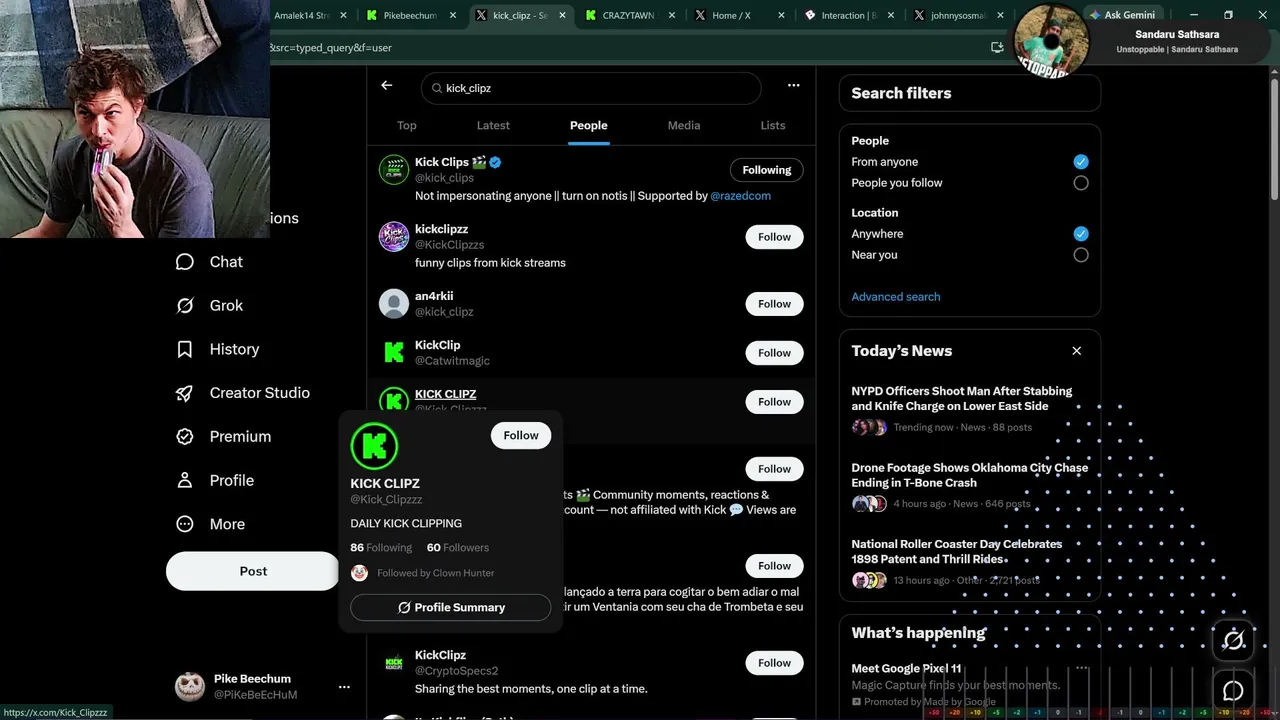Viewport: 1280px width, 720px height.
Task: Open options for Google Pixel 11 ad
Action: (x=1081, y=668)
